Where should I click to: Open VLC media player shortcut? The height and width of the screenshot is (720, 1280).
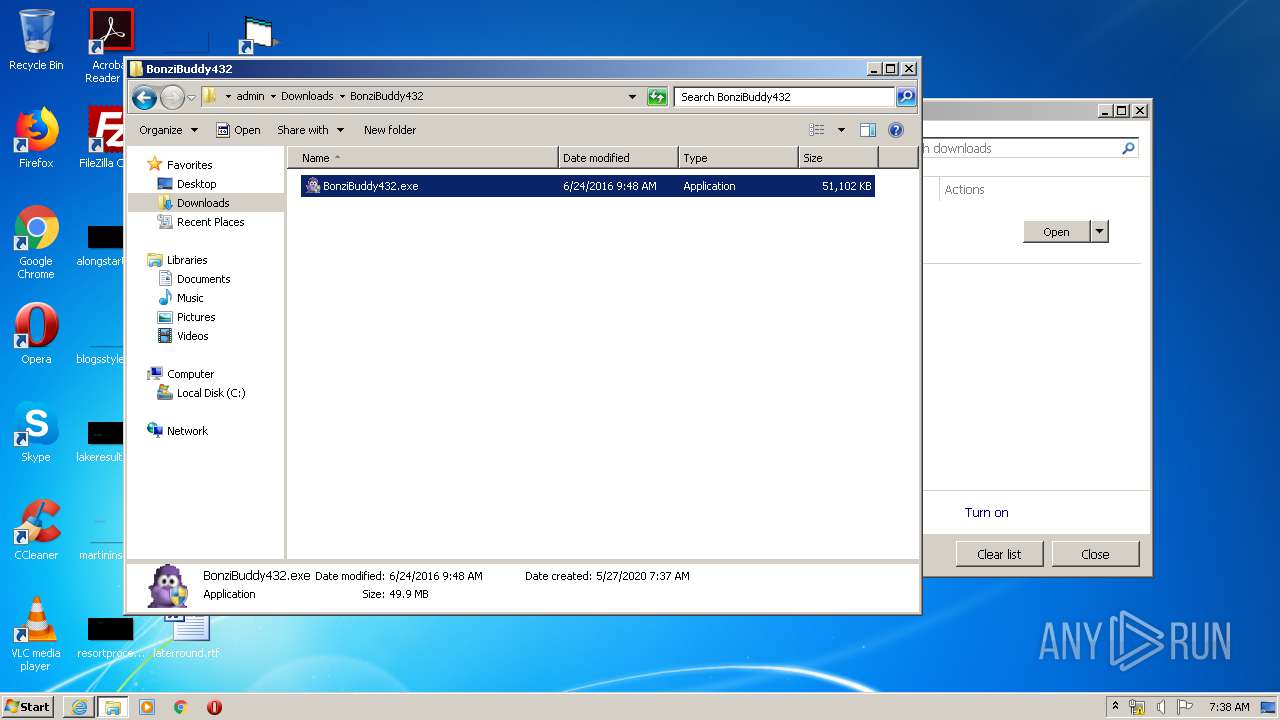(36, 634)
